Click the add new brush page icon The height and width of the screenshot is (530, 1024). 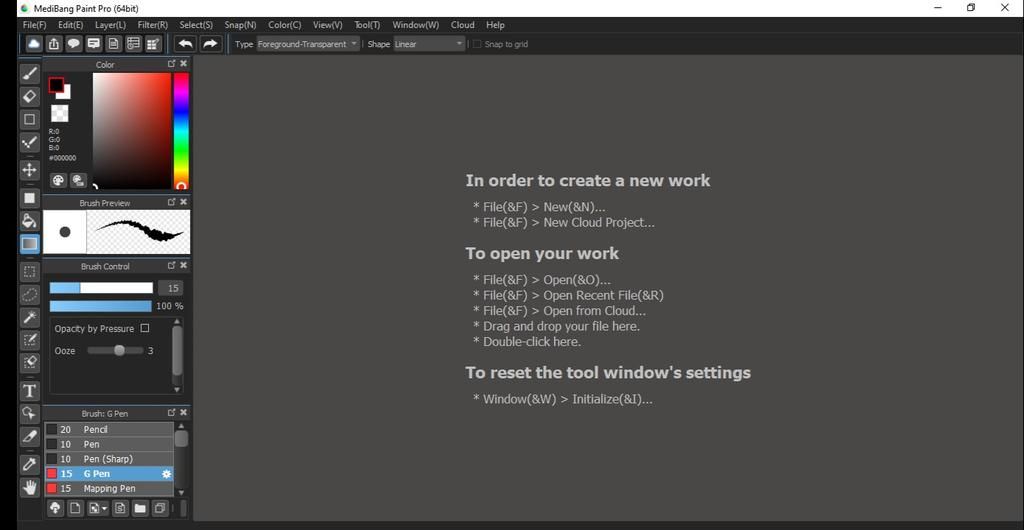click(75, 508)
